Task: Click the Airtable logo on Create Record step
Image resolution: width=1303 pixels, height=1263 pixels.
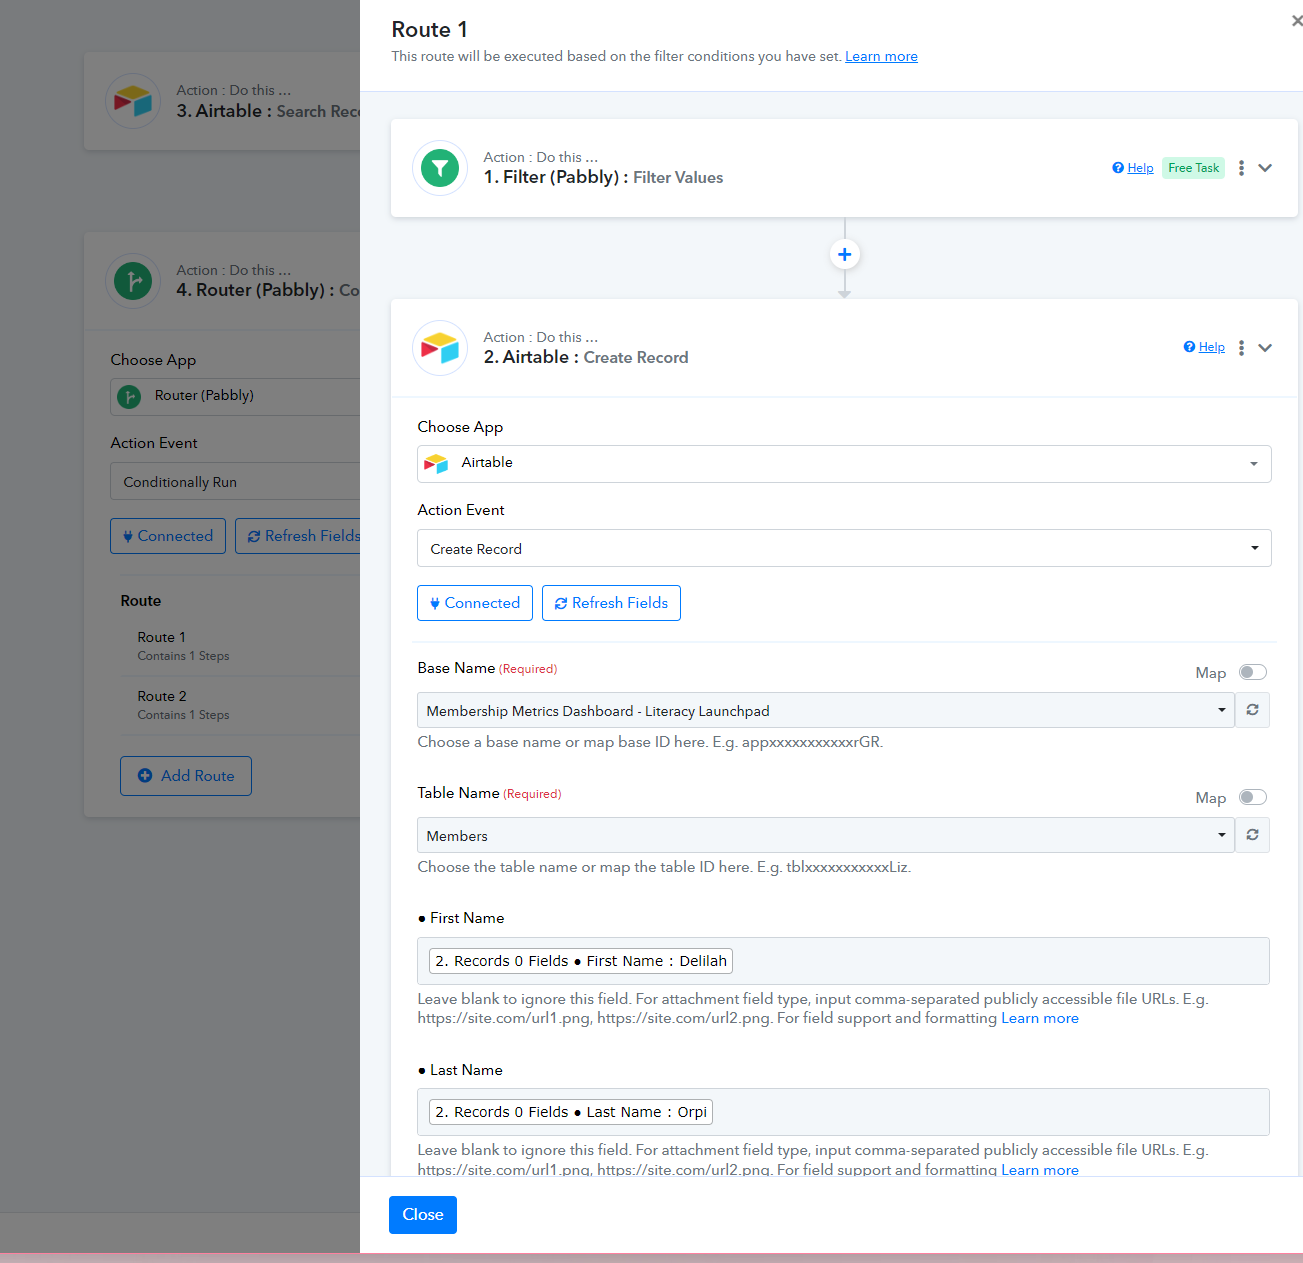Action: tap(440, 348)
